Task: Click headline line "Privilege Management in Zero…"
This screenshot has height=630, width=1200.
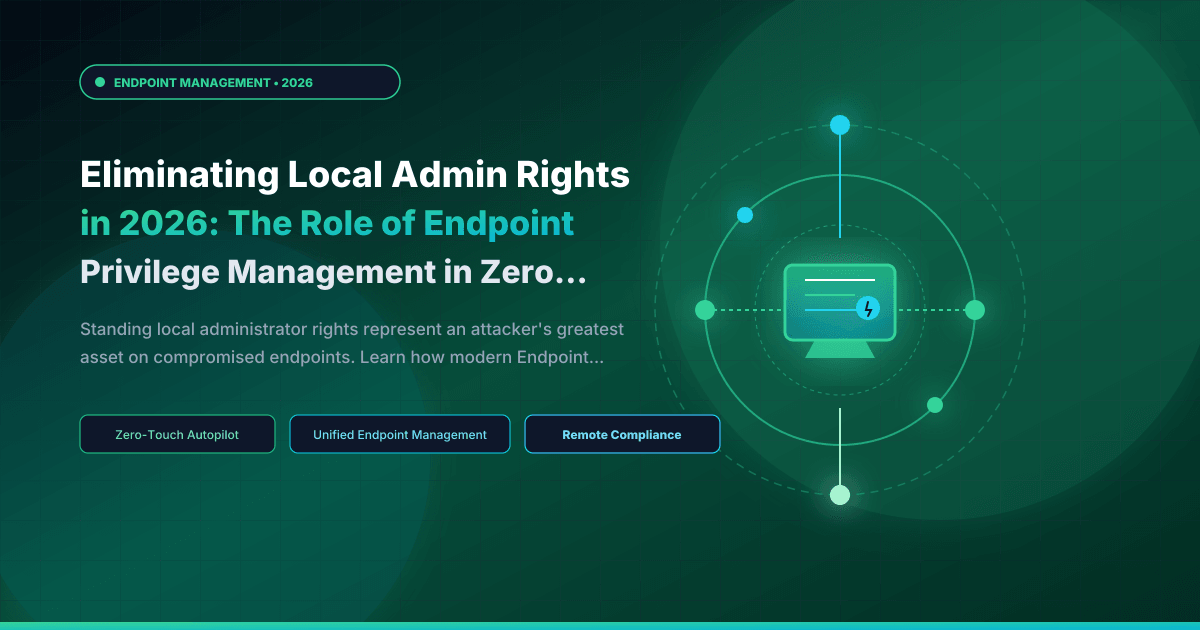Action: 333,273
